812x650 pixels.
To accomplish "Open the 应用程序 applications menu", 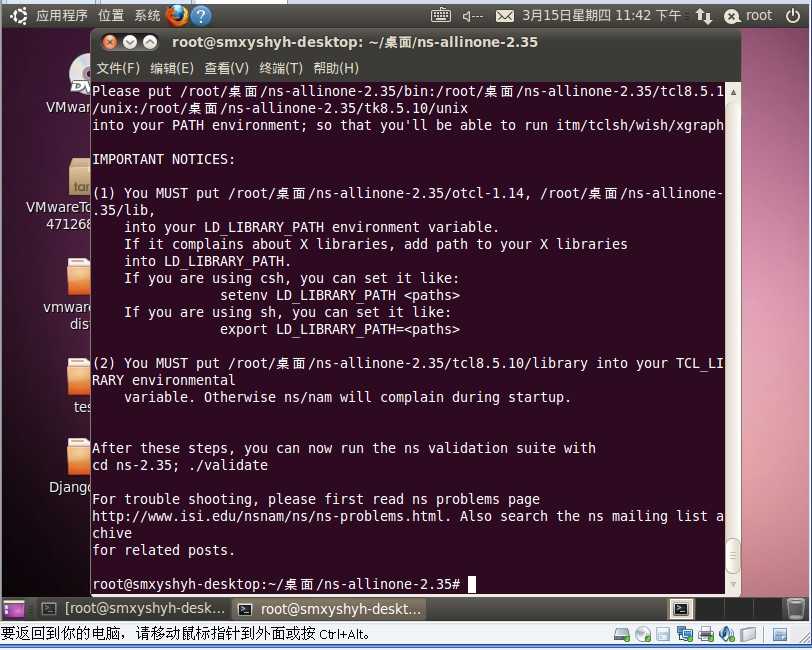I will click(x=62, y=16).
